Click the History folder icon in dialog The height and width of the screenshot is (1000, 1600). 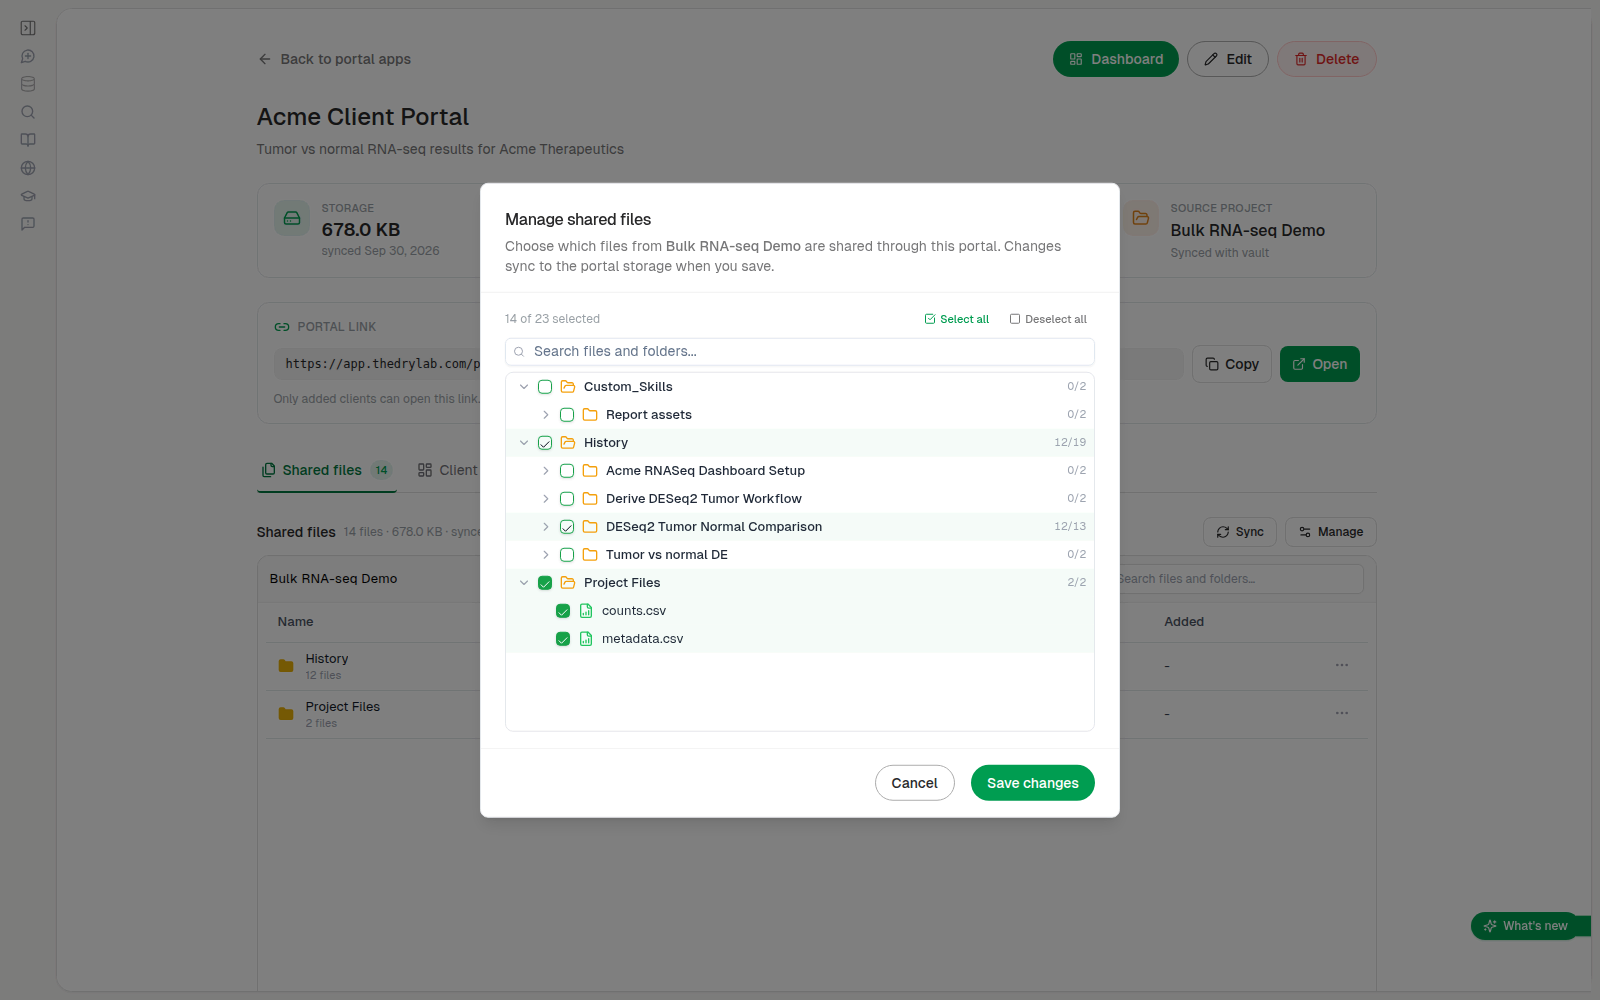[568, 443]
